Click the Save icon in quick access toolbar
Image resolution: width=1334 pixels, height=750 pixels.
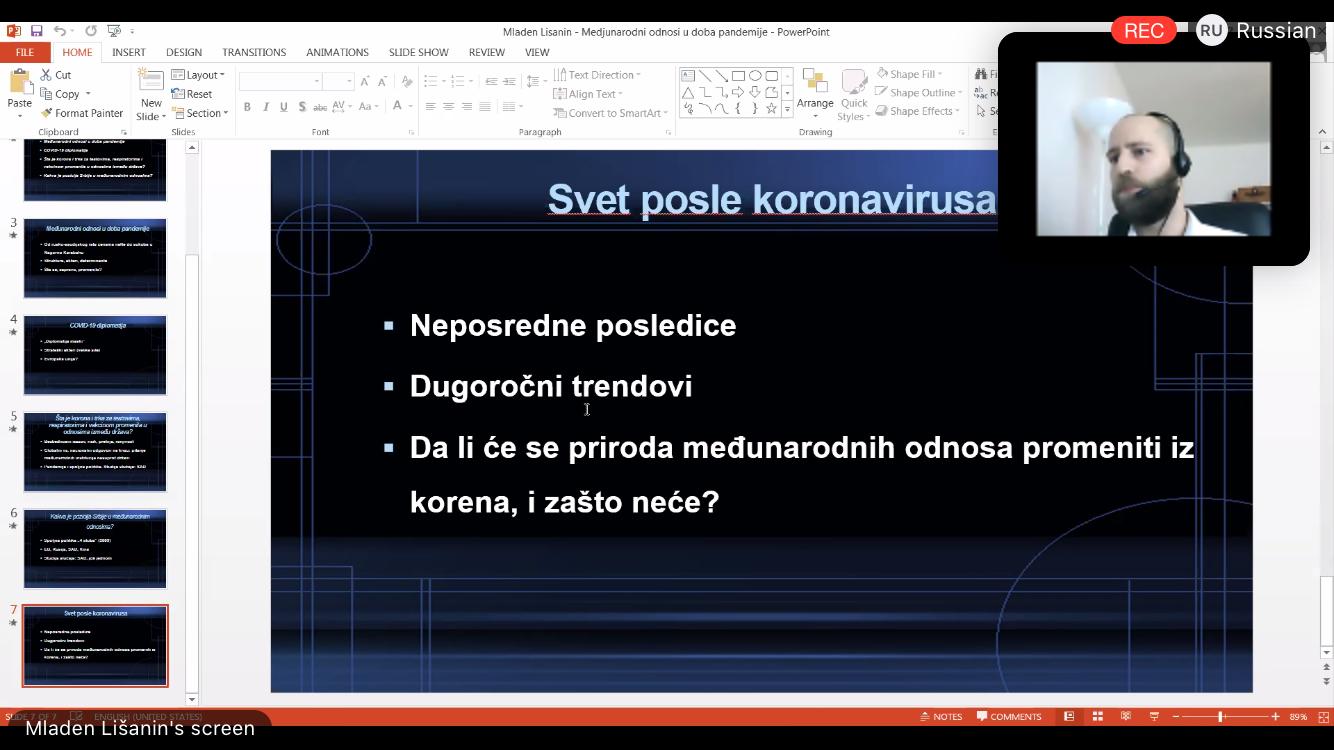pos(37,31)
